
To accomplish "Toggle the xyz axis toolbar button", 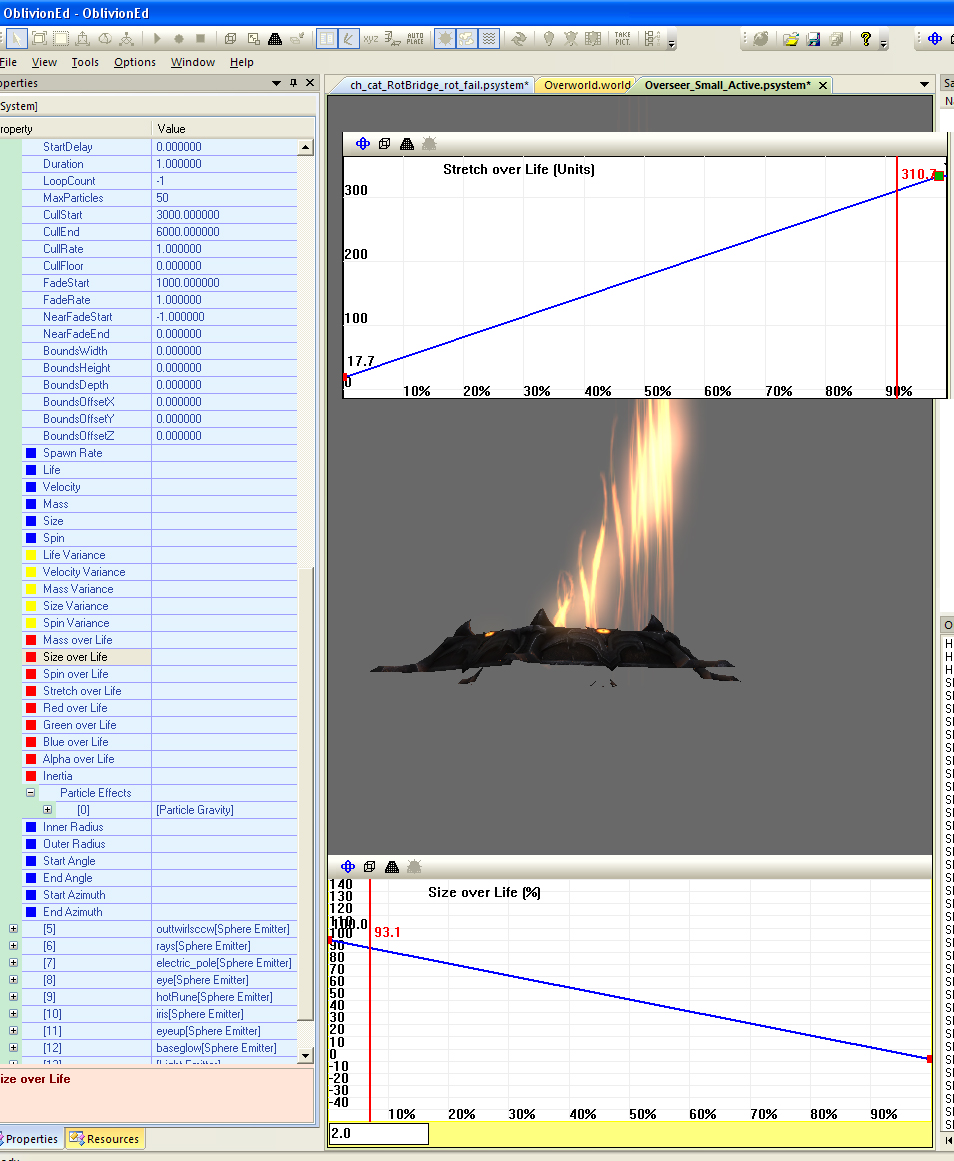I will tap(370, 39).
